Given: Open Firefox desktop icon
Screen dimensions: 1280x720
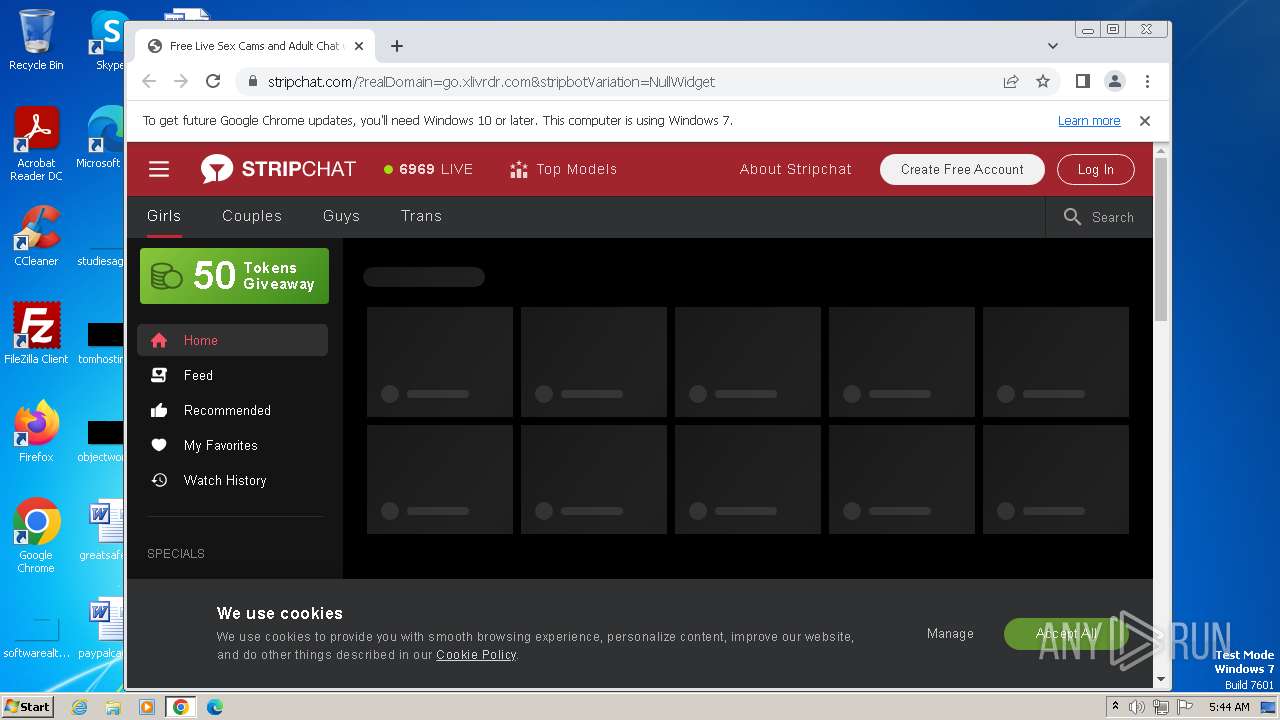Looking at the screenshot, I should click(x=36, y=432).
